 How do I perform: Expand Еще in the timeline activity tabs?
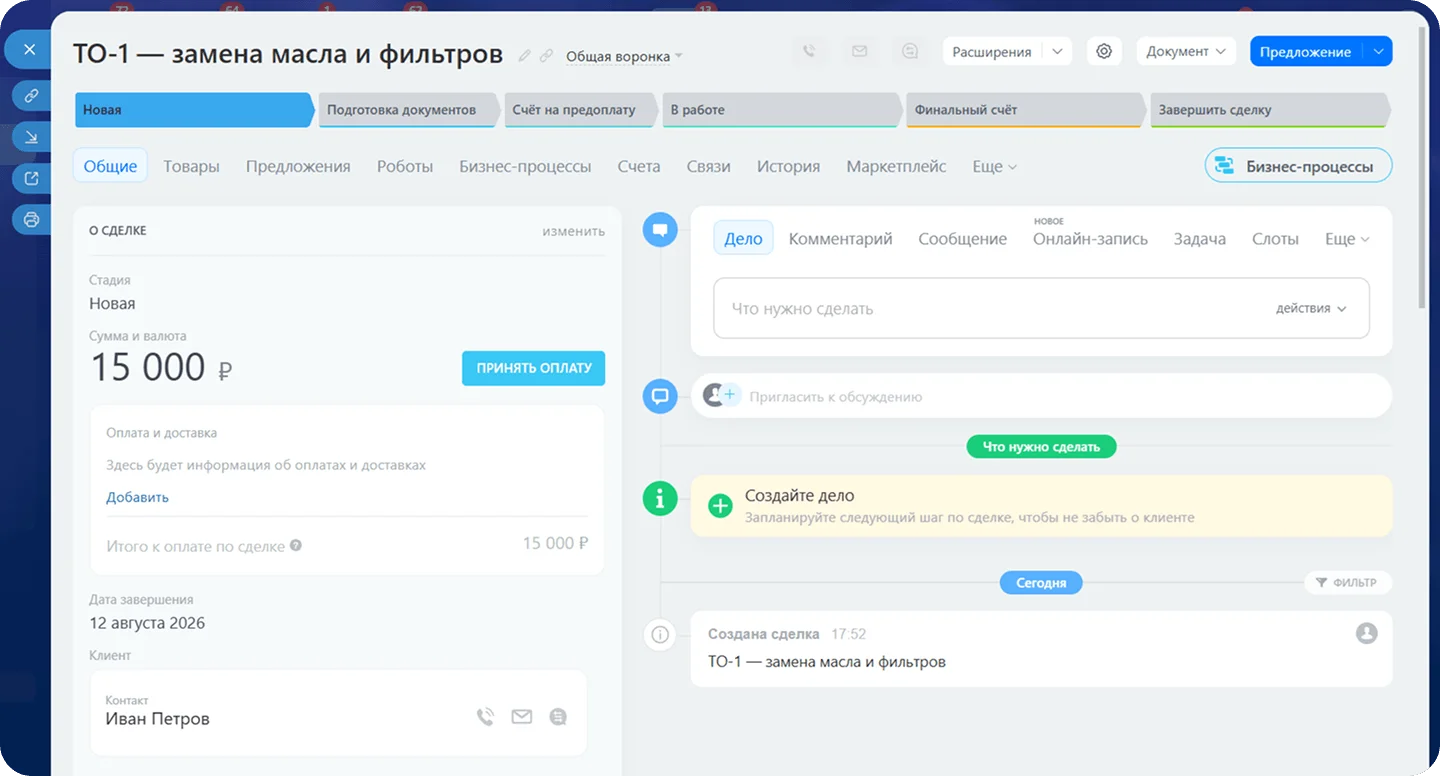[1347, 239]
